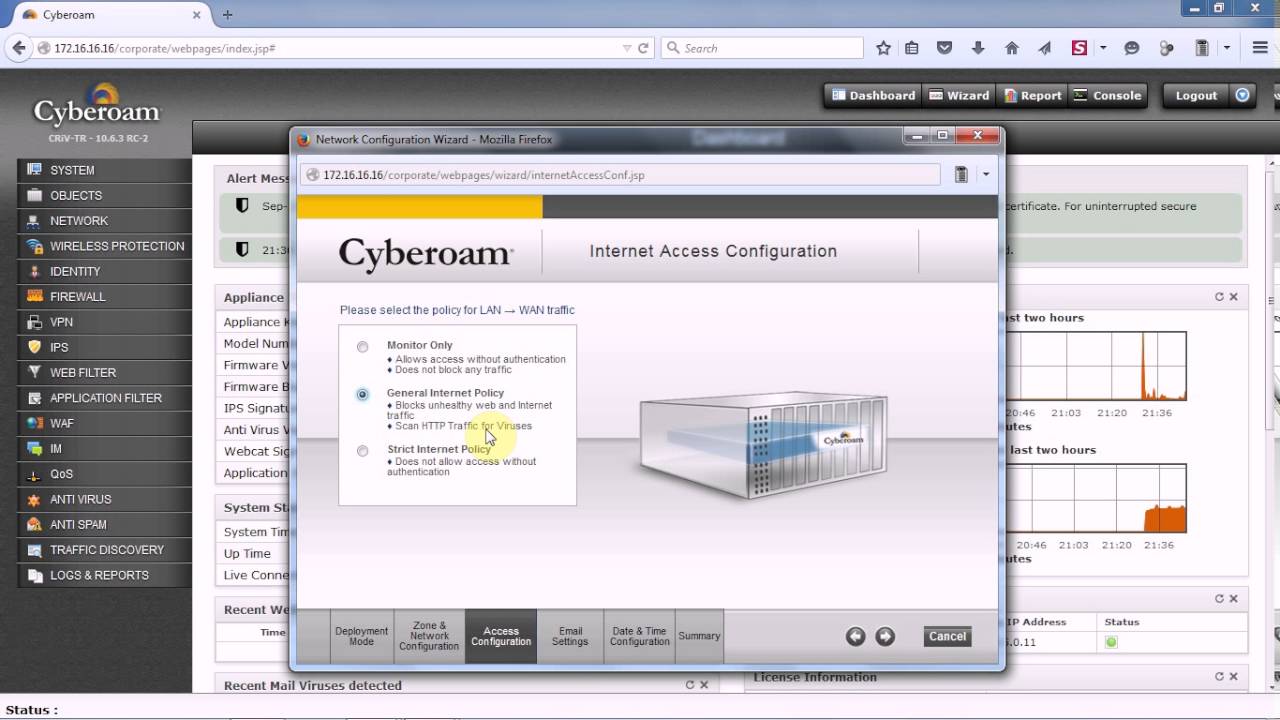Go to the Access Configuration wizard step

pos(501,636)
